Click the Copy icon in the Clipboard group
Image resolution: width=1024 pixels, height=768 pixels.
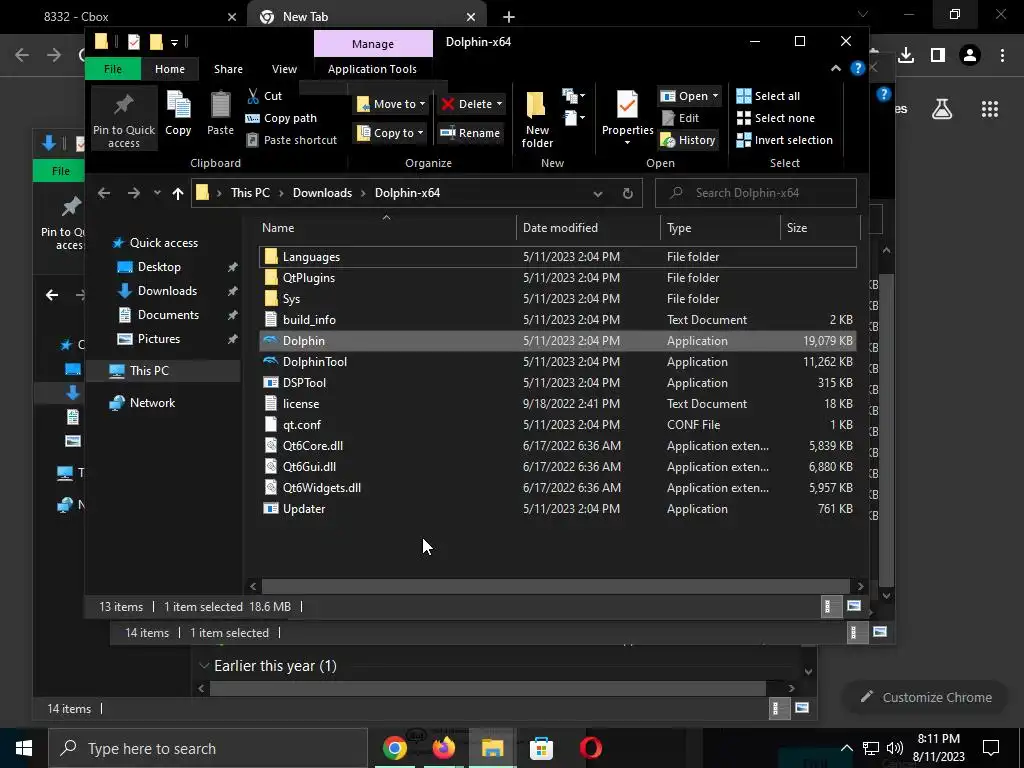[x=178, y=112]
